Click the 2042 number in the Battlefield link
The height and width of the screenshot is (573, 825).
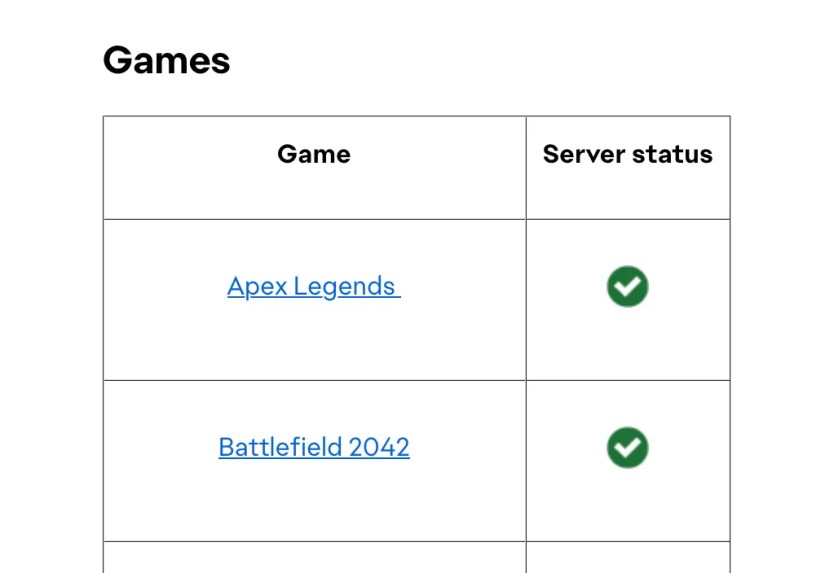pos(379,447)
